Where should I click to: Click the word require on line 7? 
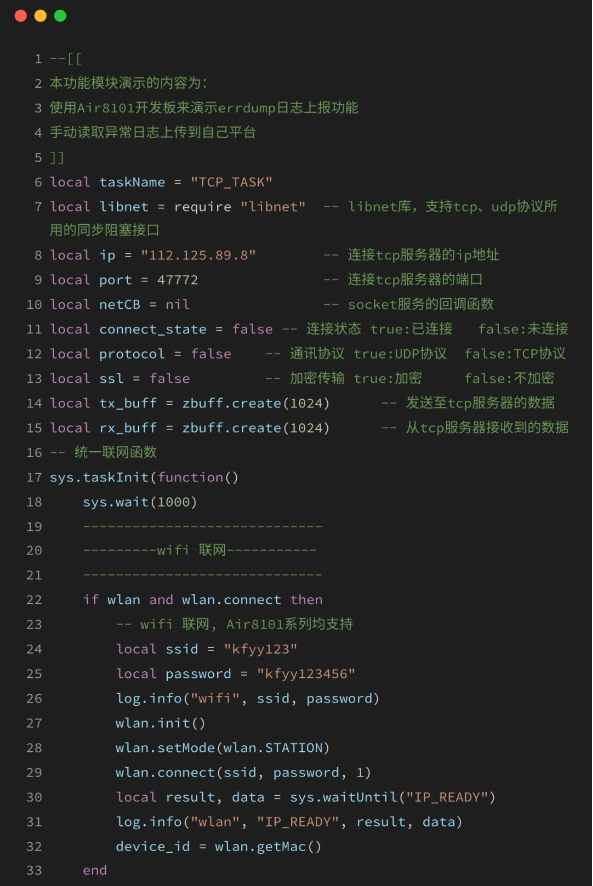pyautogui.click(x=202, y=207)
